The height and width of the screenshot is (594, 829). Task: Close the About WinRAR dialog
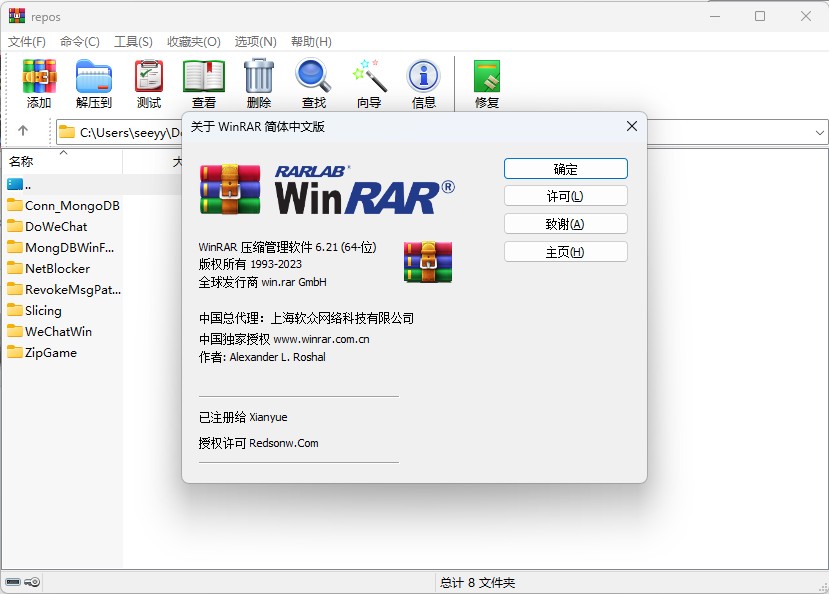[632, 126]
